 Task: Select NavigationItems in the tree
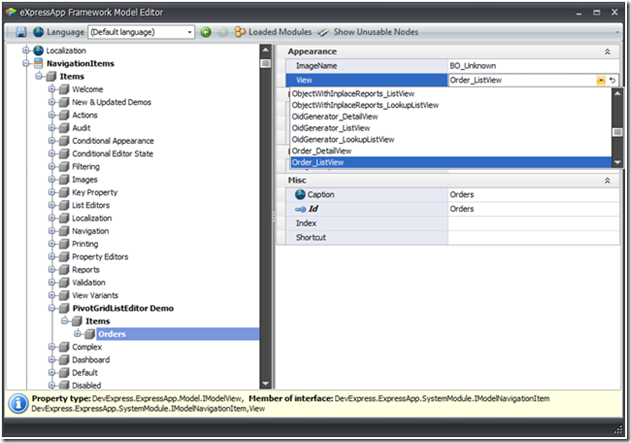[x=80, y=63]
